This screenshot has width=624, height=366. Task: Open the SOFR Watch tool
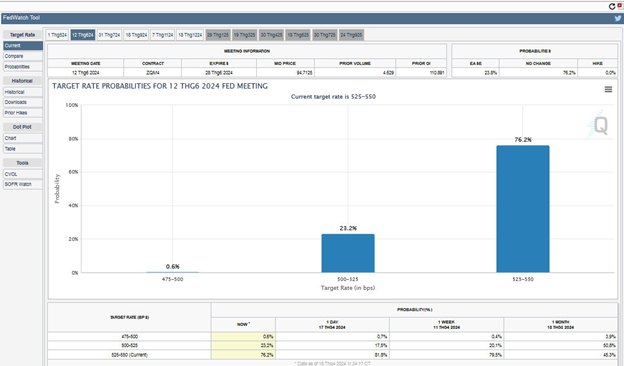click(23, 184)
